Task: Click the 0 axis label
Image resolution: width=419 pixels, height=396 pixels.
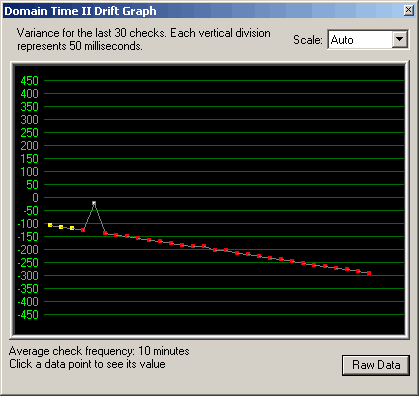Action: [x=35, y=198]
